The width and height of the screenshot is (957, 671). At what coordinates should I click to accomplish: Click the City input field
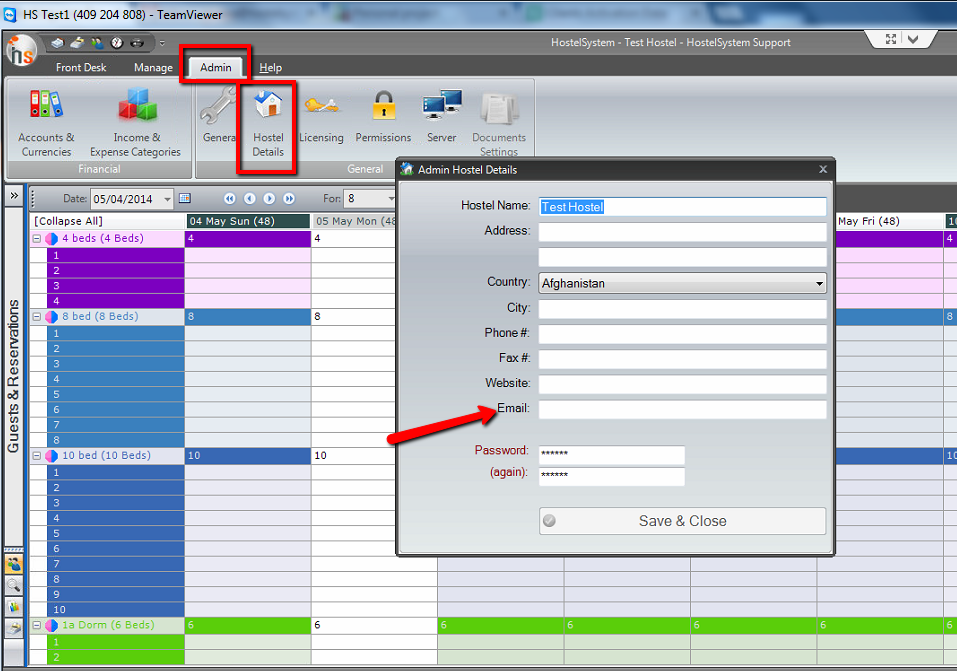tap(682, 309)
